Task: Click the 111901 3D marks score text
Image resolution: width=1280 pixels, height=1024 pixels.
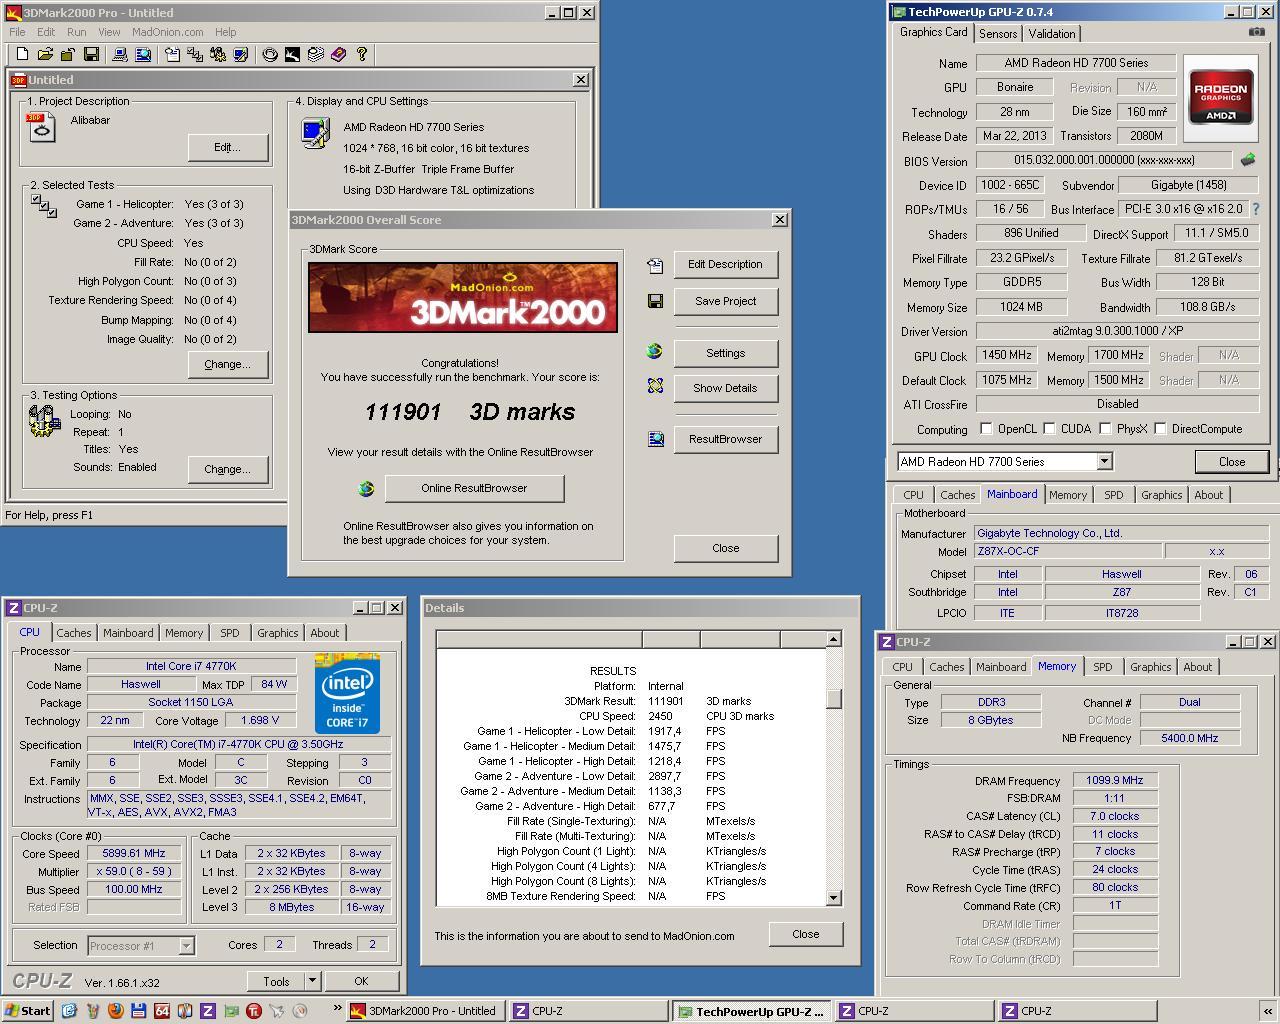Action: coord(470,412)
